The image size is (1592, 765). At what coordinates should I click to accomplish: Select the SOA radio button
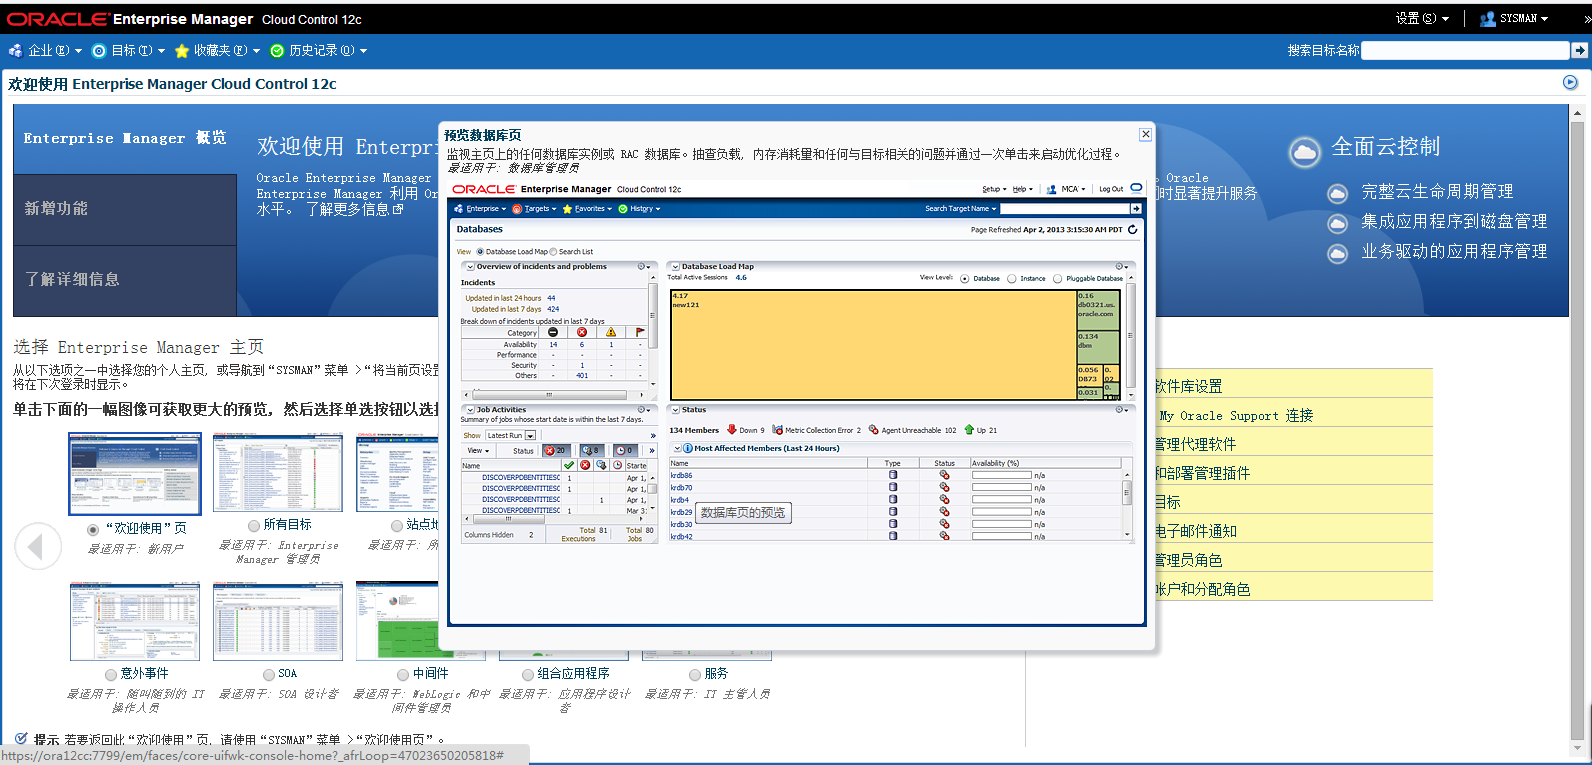coord(269,674)
